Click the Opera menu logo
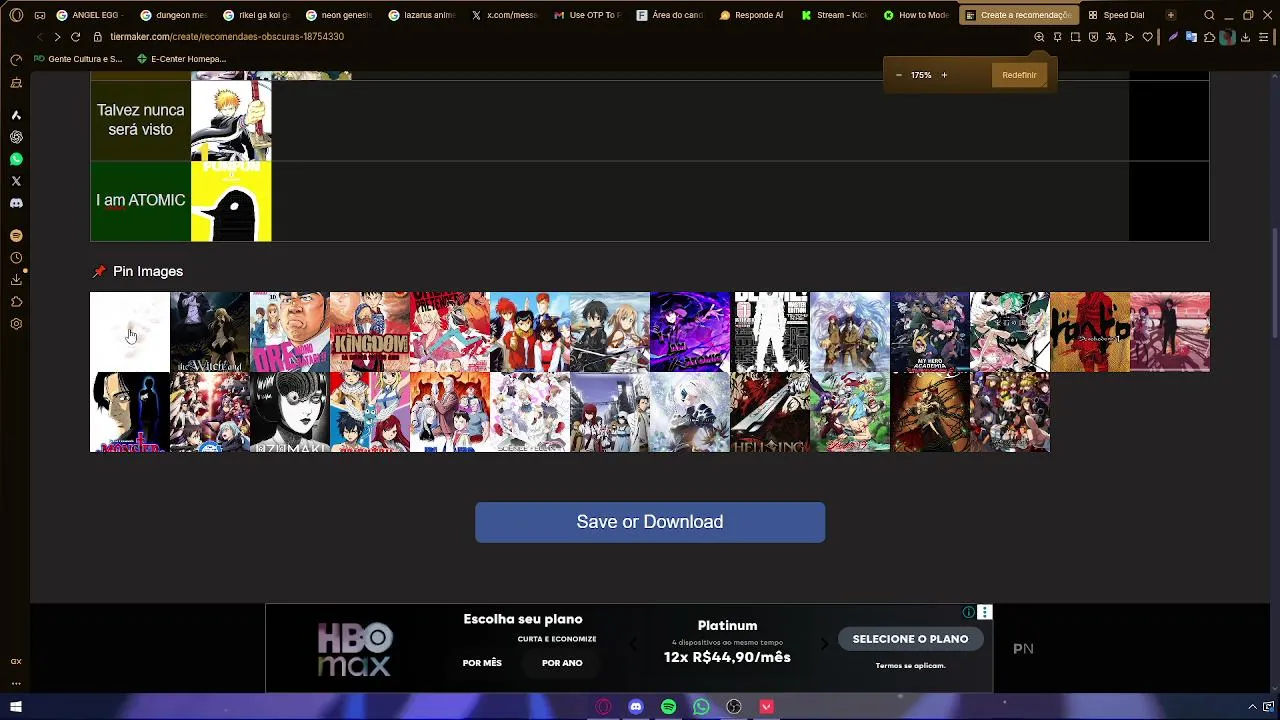The height and width of the screenshot is (720, 1280). click(16, 15)
